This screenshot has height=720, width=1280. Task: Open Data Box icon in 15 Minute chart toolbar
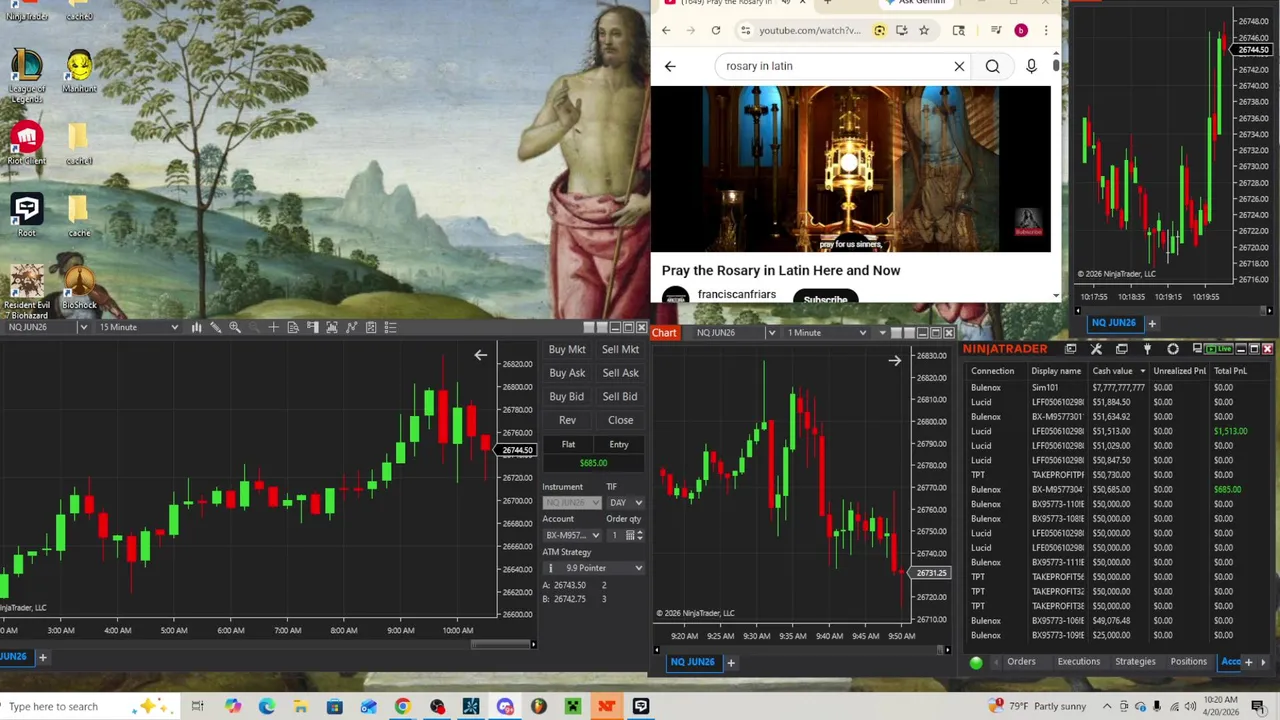293,327
